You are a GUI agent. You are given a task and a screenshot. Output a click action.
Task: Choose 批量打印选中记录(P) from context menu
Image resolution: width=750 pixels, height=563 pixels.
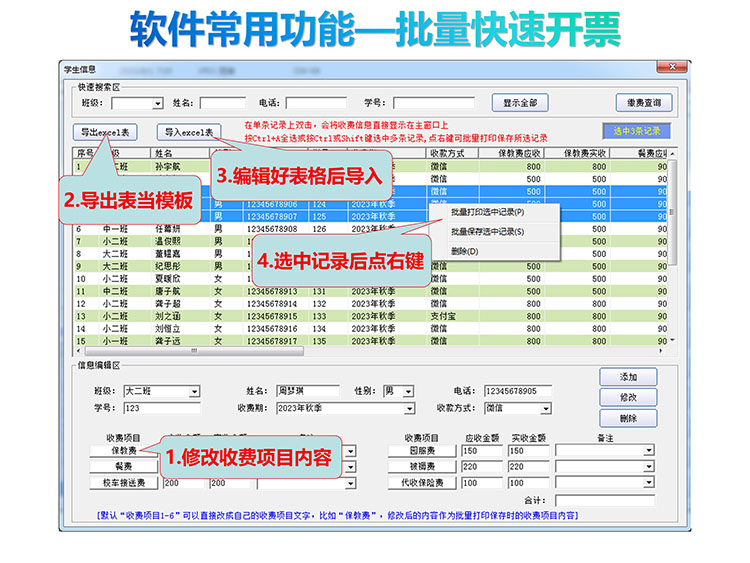point(487,212)
